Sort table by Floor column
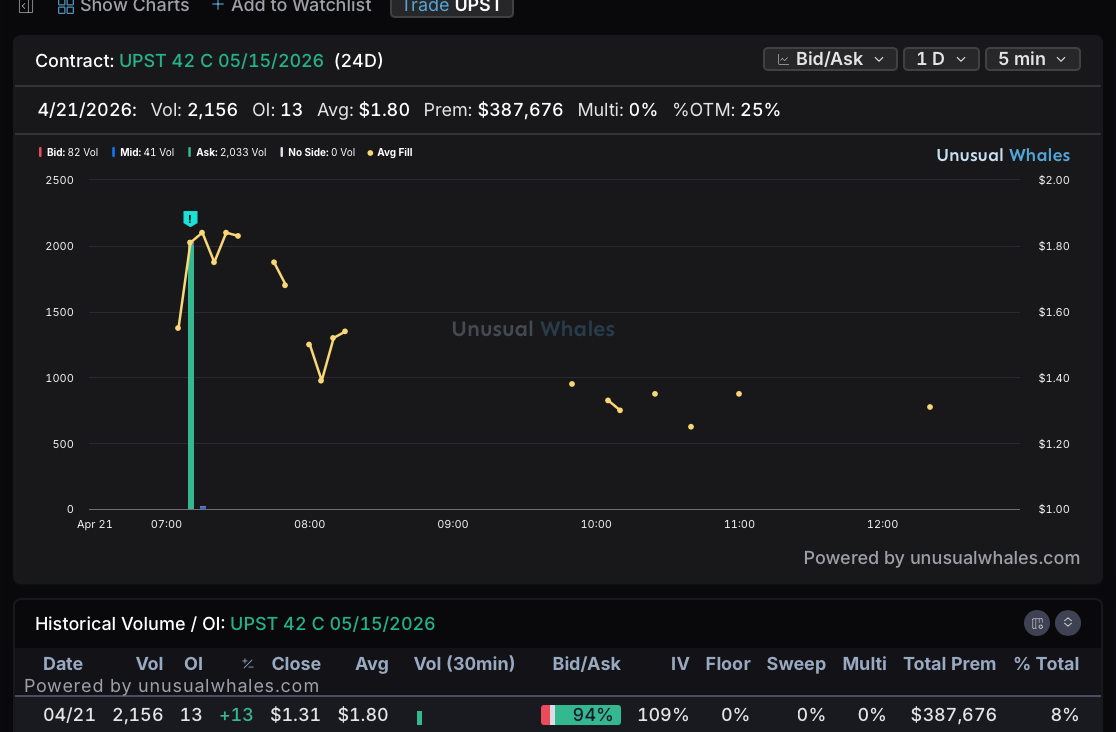 728,664
